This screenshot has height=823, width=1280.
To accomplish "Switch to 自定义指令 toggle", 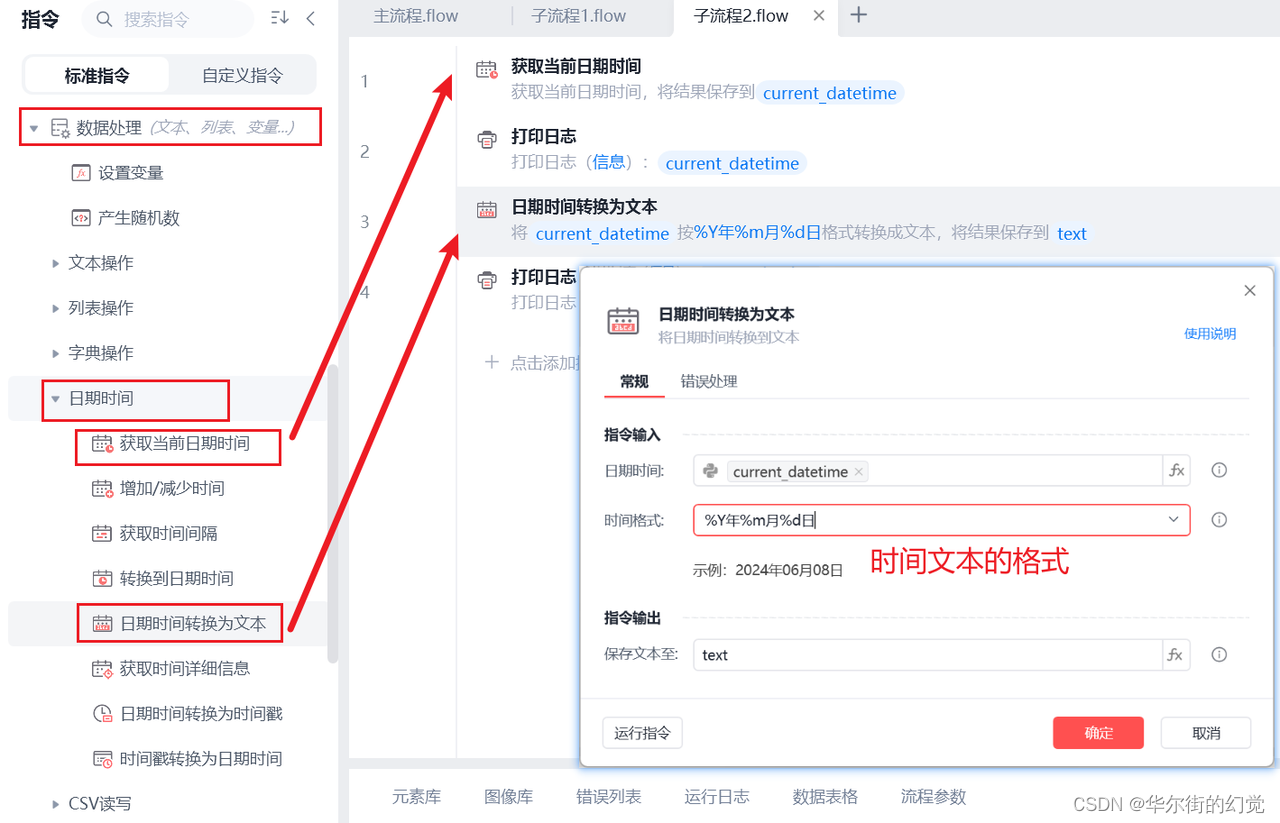I will click(x=242, y=75).
